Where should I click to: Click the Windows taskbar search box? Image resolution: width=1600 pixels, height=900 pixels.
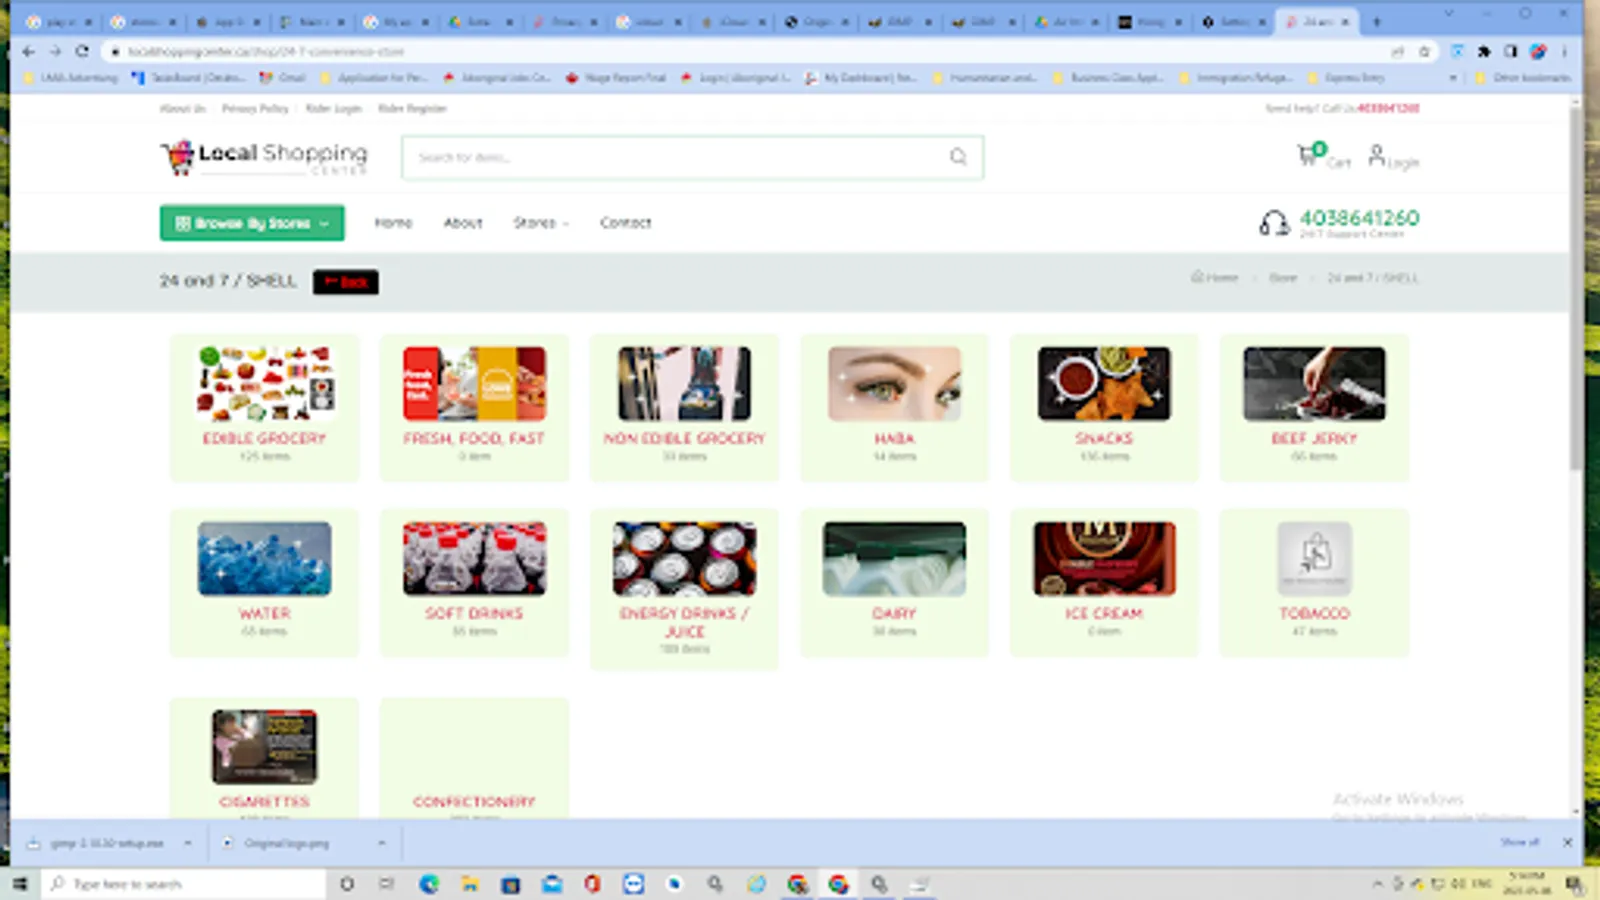tap(184, 884)
